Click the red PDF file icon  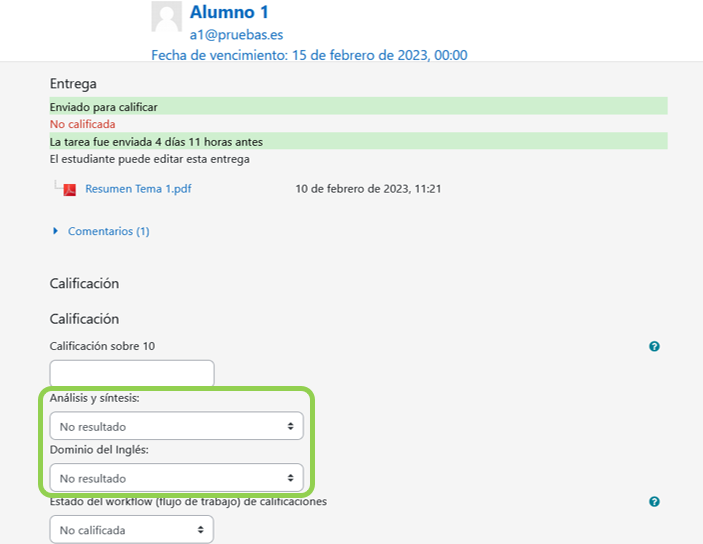[69, 190]
